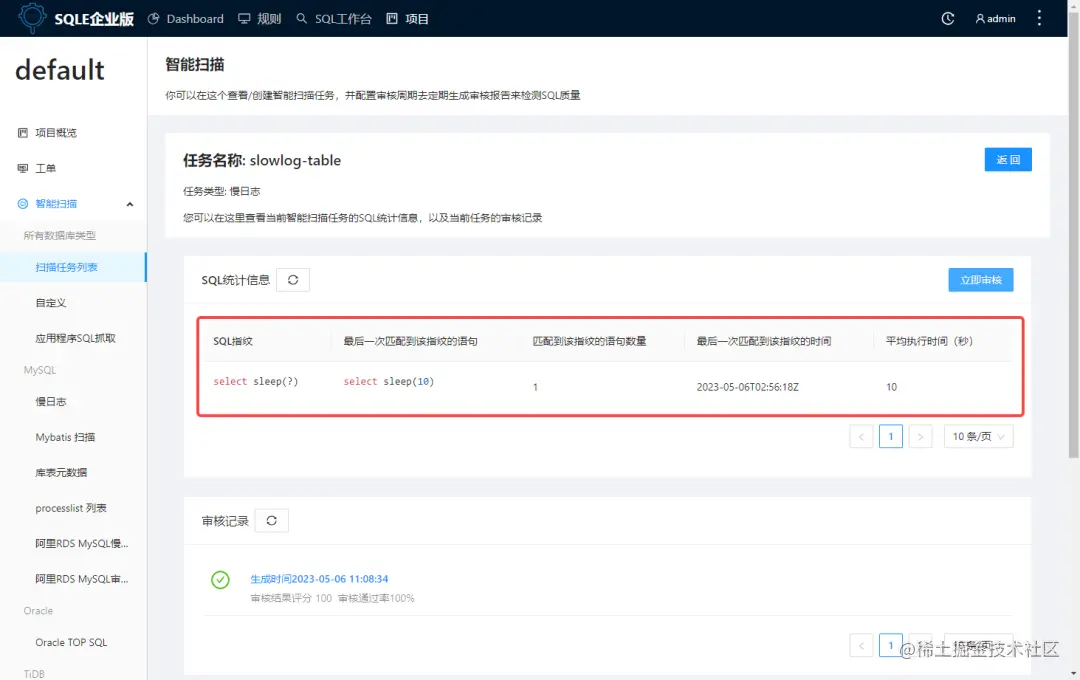Click the green success check icon

pyautogui.click(x=220, y=578)
